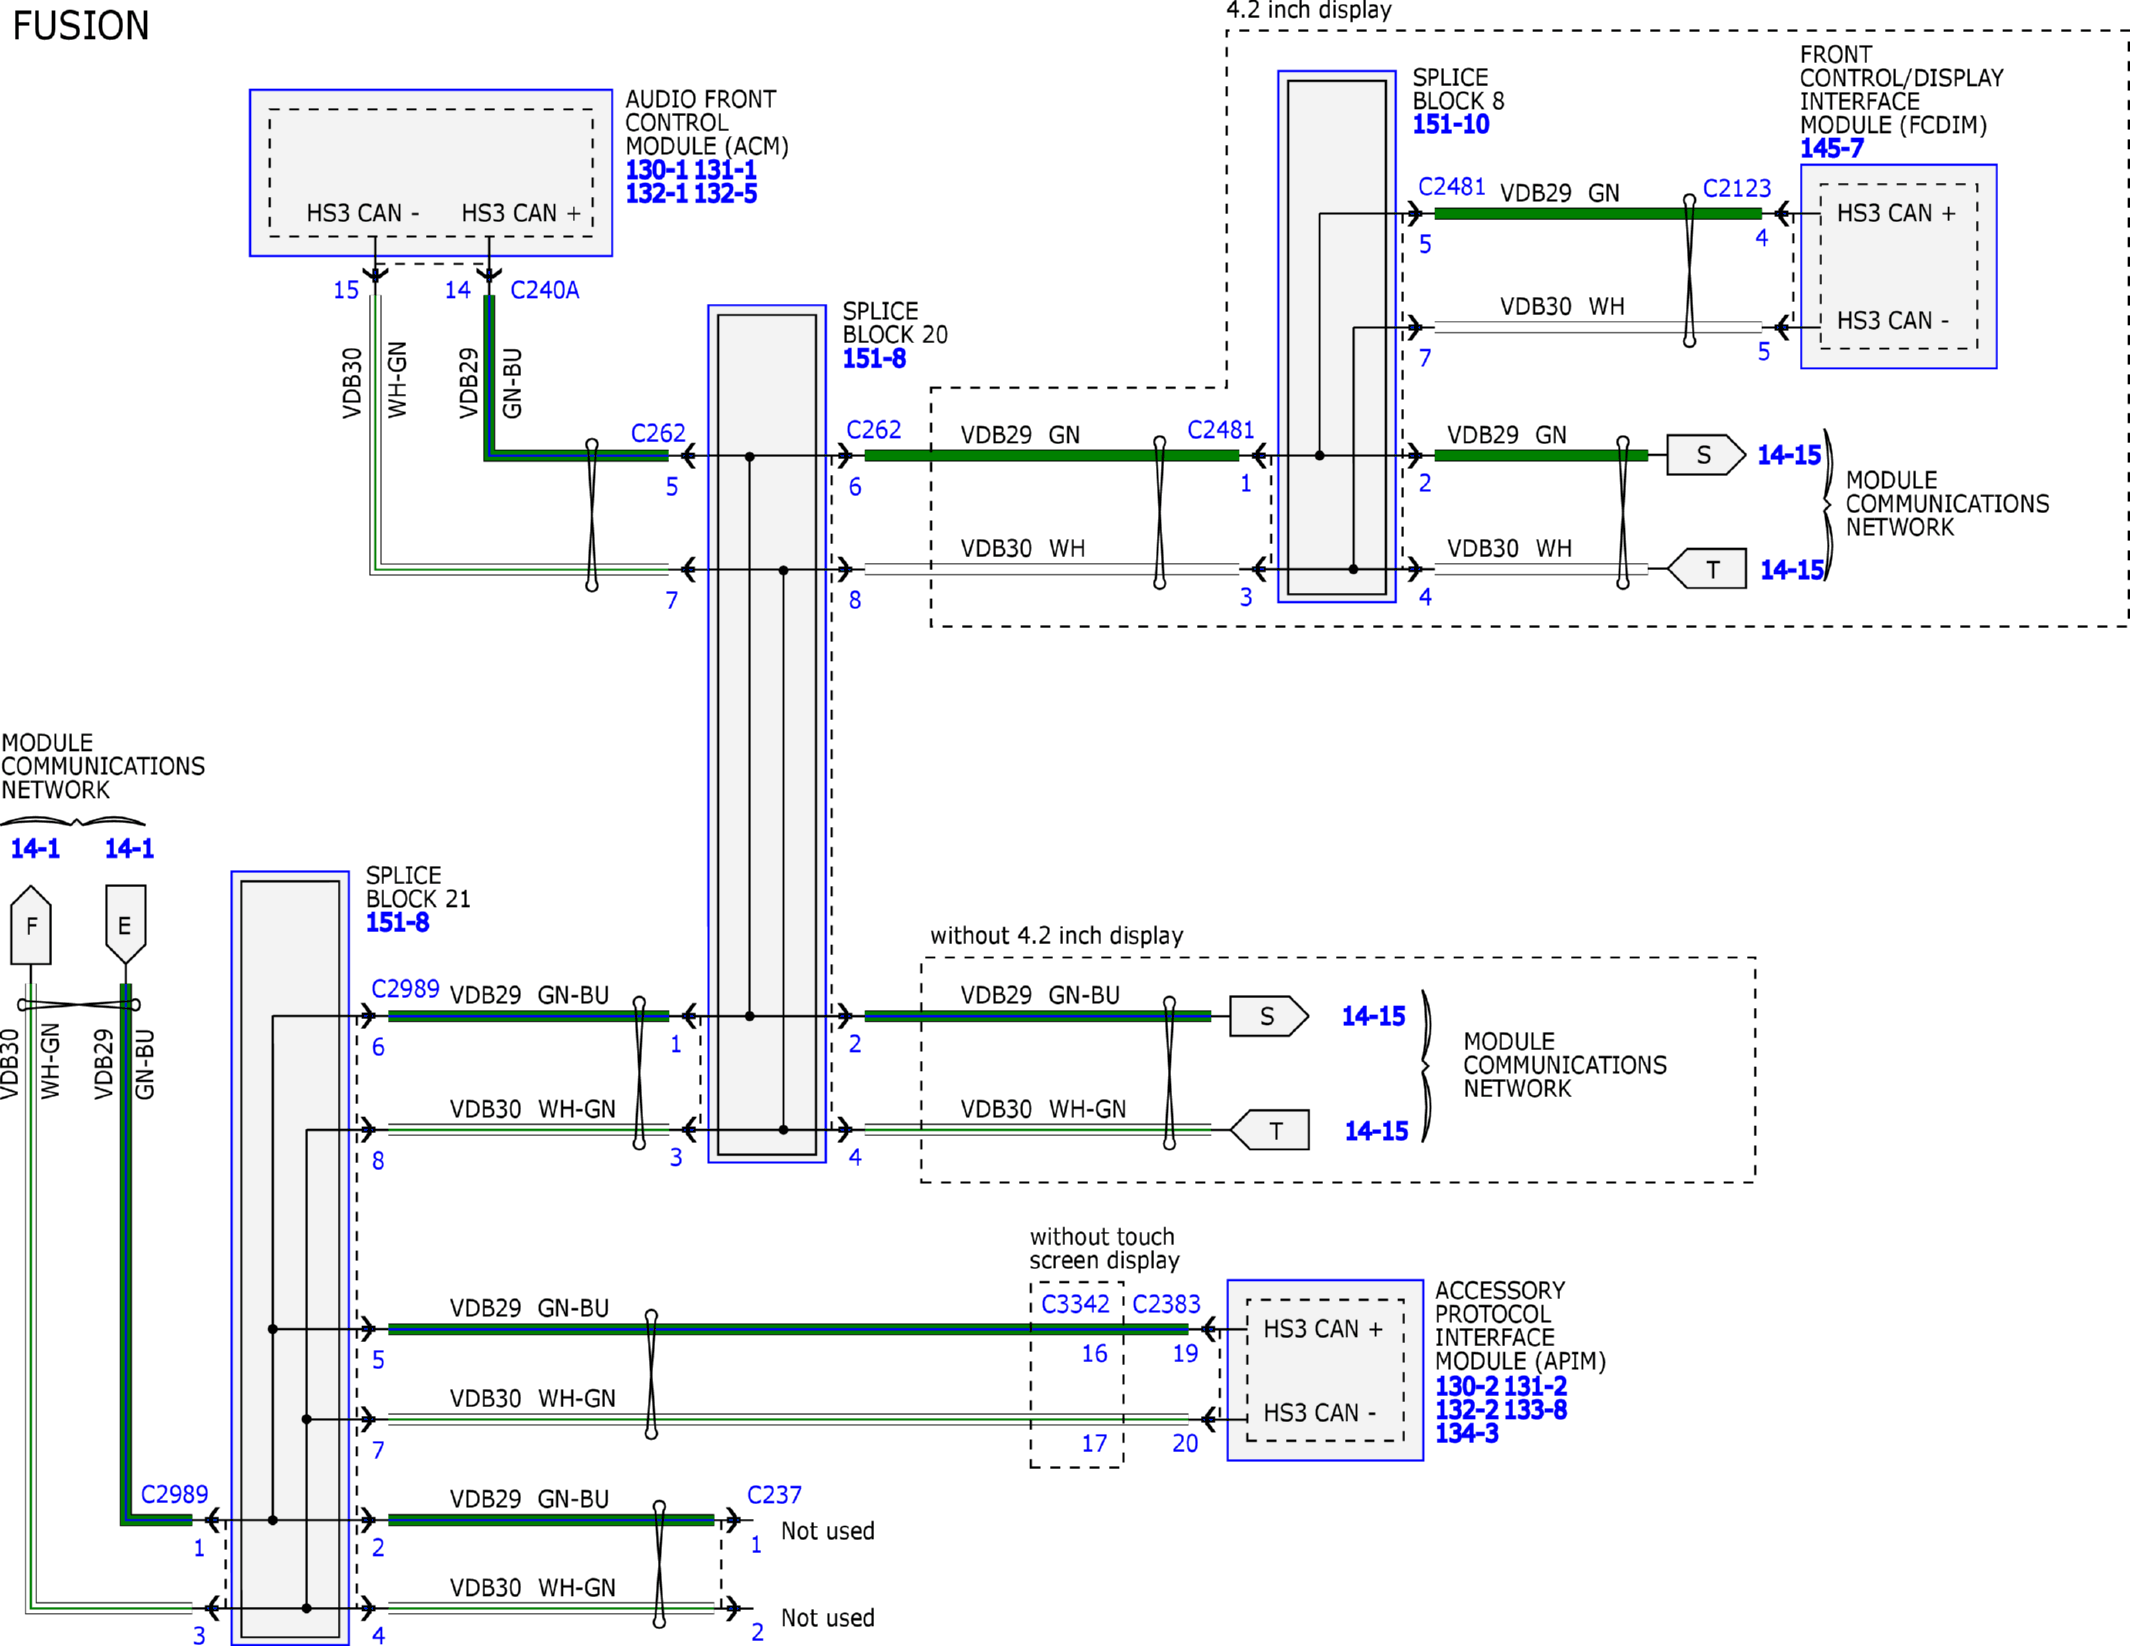Follow the 151-8 link under Splice Block 21

tap(397, 923)
